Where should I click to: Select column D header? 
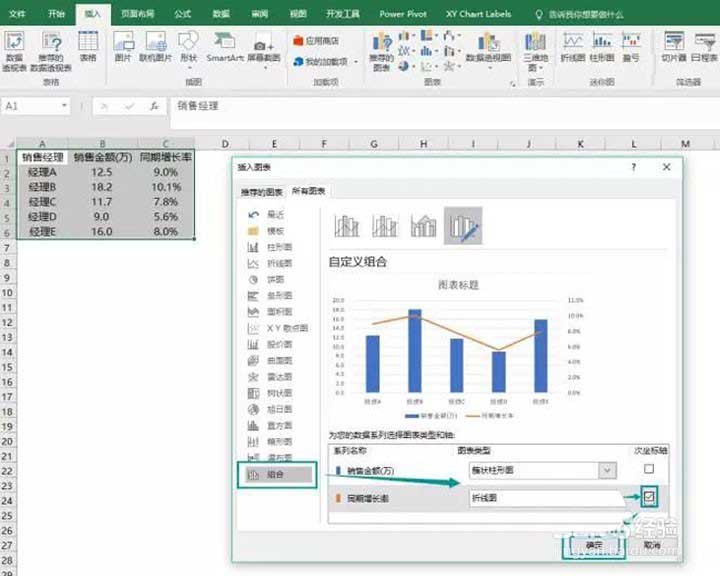225,144
